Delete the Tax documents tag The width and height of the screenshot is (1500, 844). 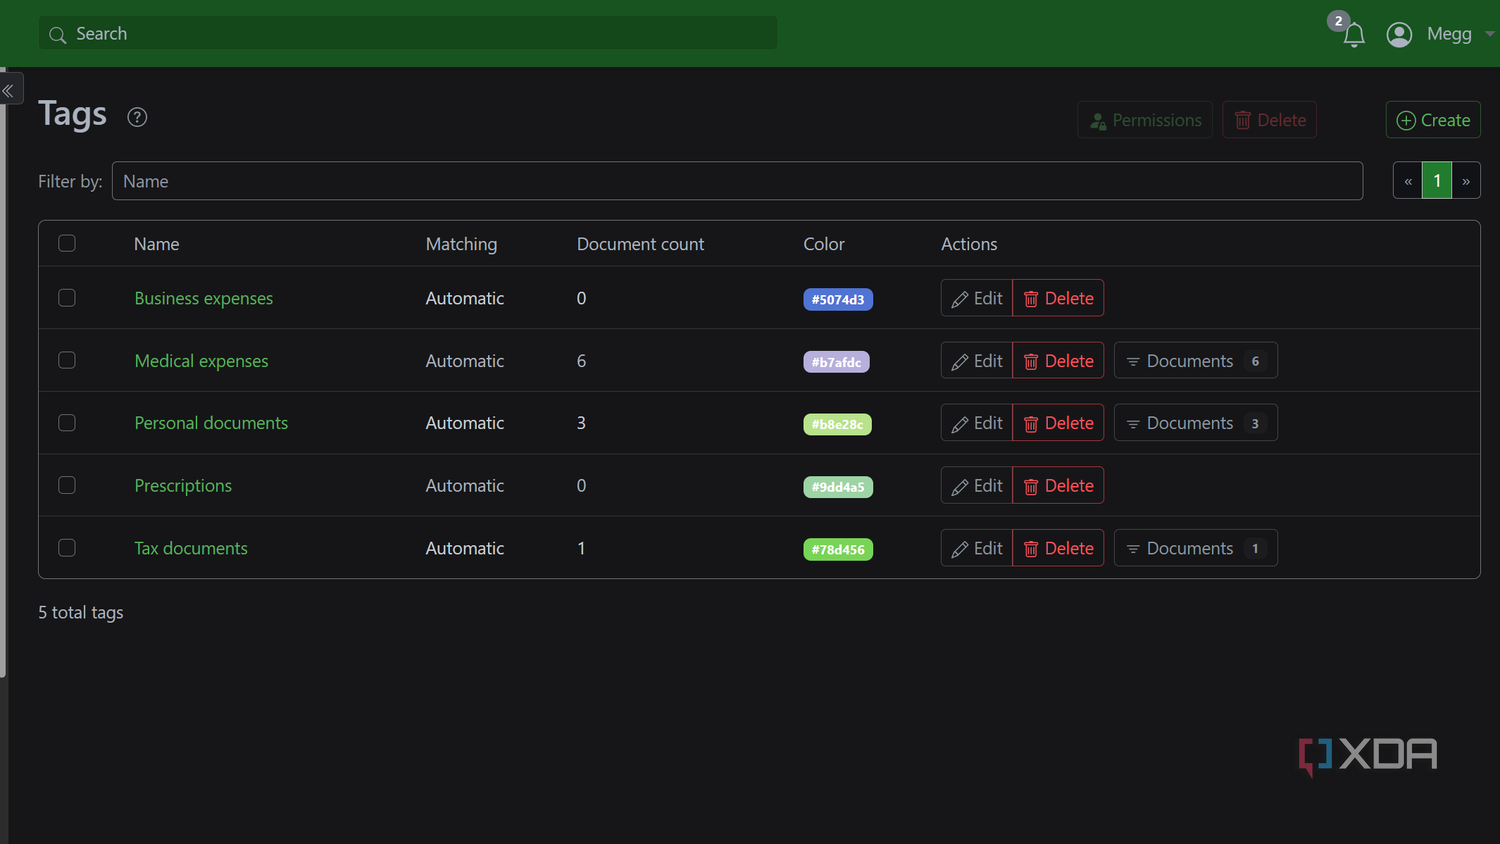point(1058,548)
